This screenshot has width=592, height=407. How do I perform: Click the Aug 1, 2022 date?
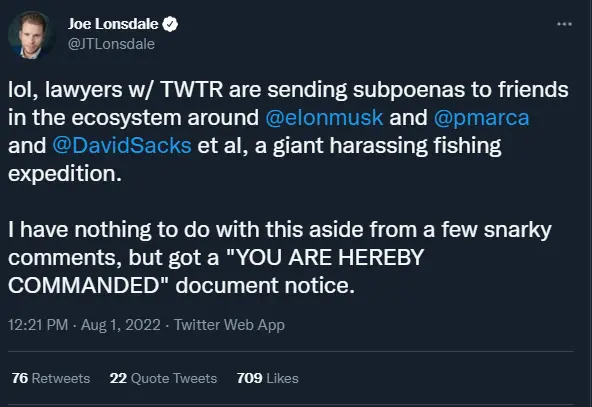click(x=121, y=325)
